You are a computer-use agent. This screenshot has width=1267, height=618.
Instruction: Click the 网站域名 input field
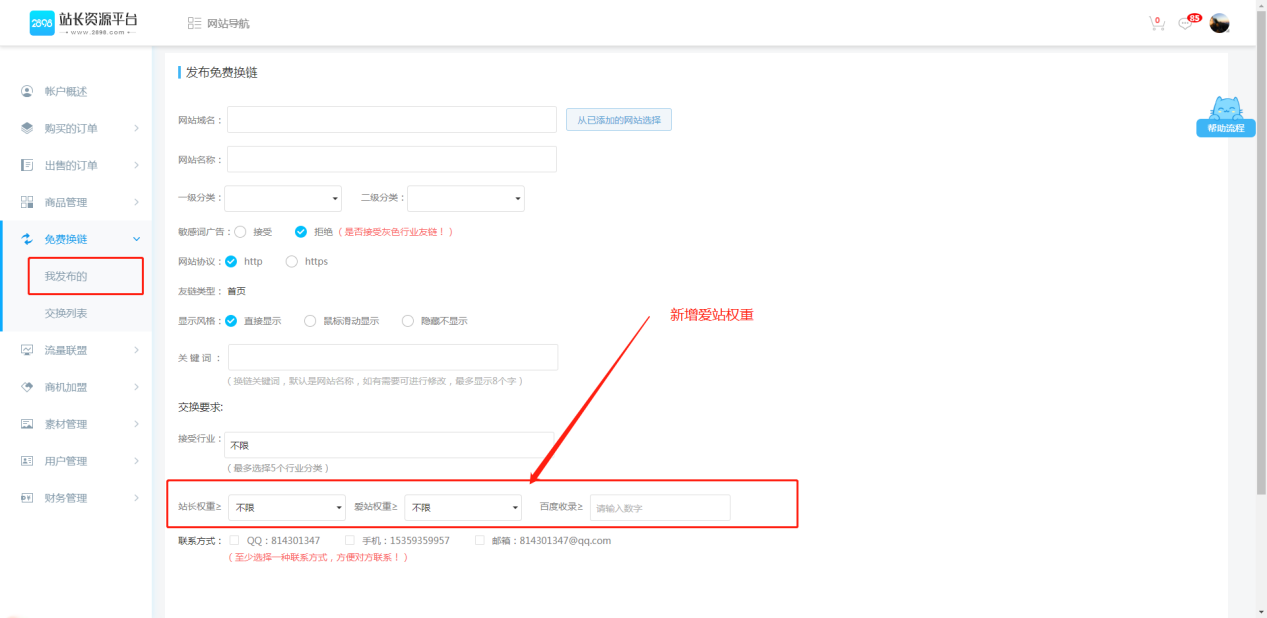[391, 120]
